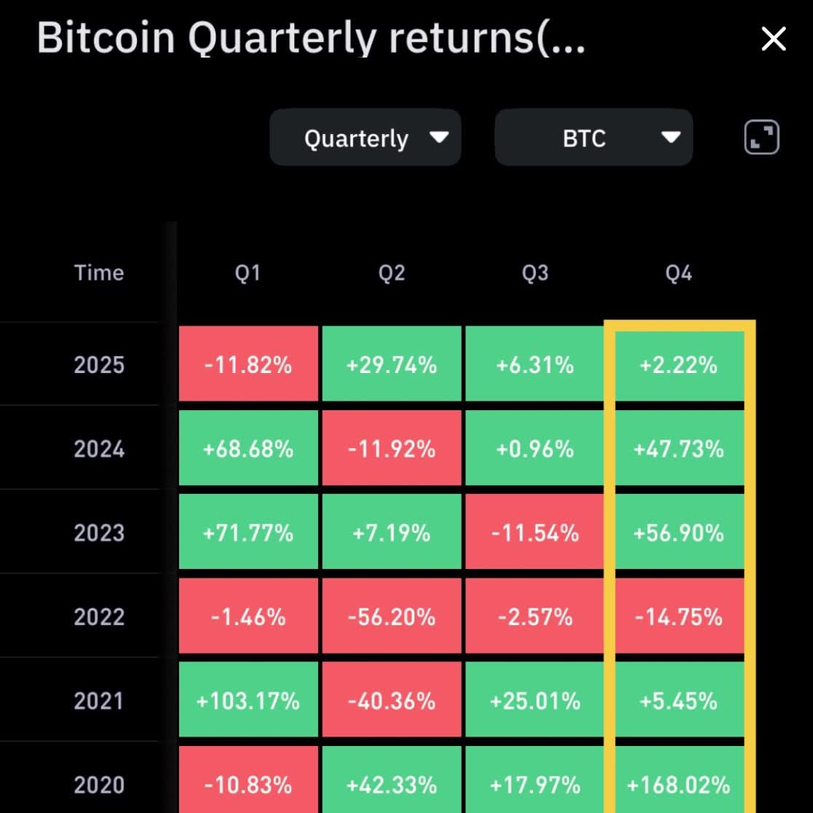Click the 2024 Q1 +68.68% cell
The width and height of the screenshot is (813, 813).
pyautogui.click(x=248, y=448)
